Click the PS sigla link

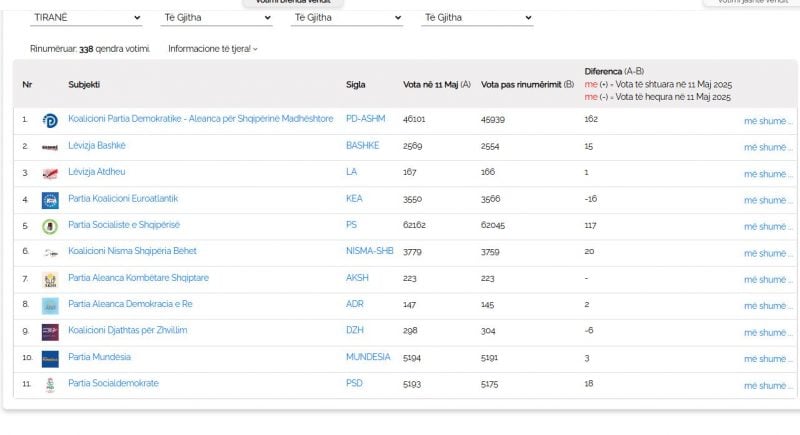click(352, 224)
